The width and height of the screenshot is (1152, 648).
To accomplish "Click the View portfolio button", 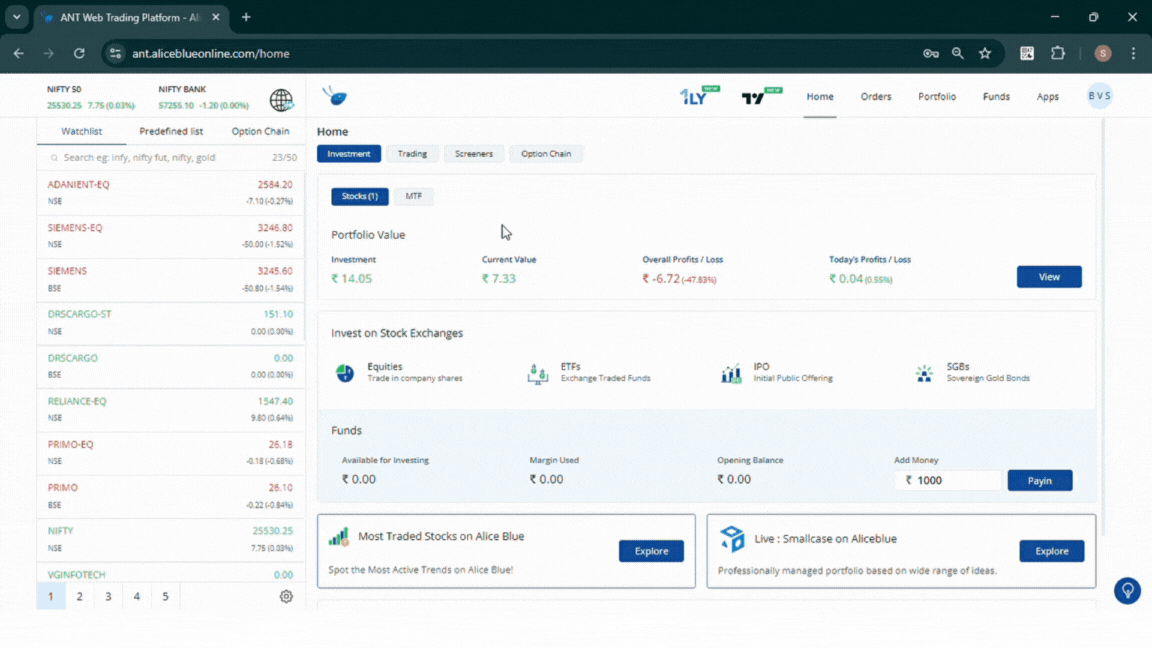I will pyautogui.click(x=1049, y=277).
